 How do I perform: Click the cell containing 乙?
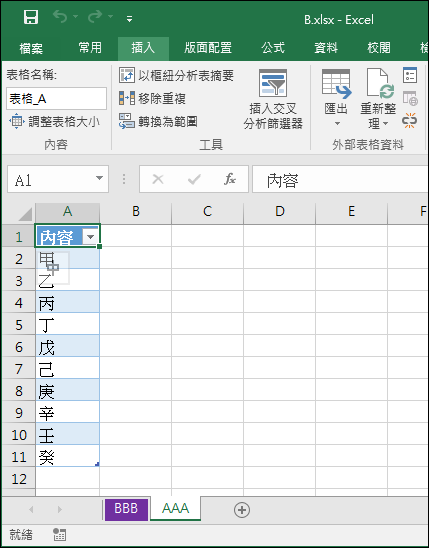pyautogui.click(x=67, y=281)
